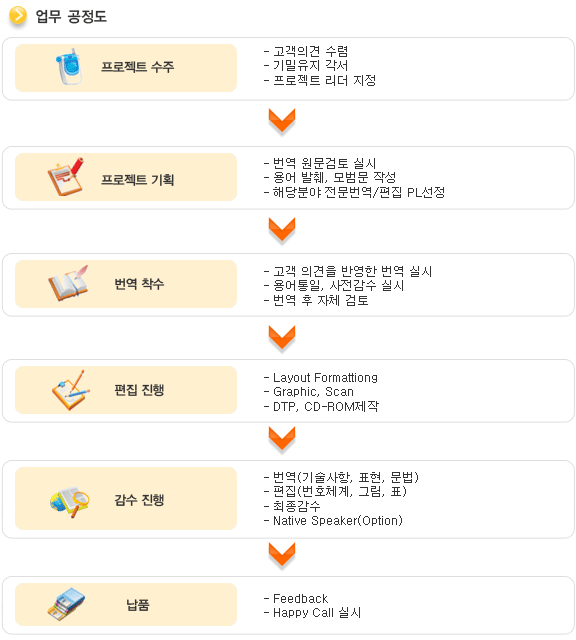Click orange chevron below 프로젝트 수주 box
The width and height of the screenshot is (576, 640).
[x=282, y=121]
